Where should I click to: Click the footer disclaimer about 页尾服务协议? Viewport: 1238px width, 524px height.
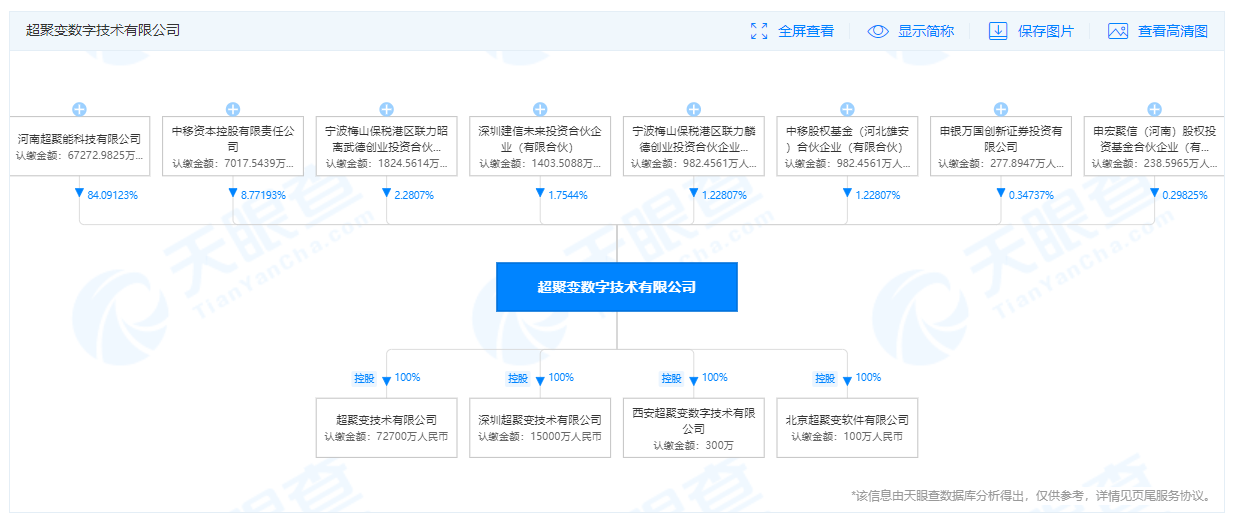click(x=1032, y=495)
